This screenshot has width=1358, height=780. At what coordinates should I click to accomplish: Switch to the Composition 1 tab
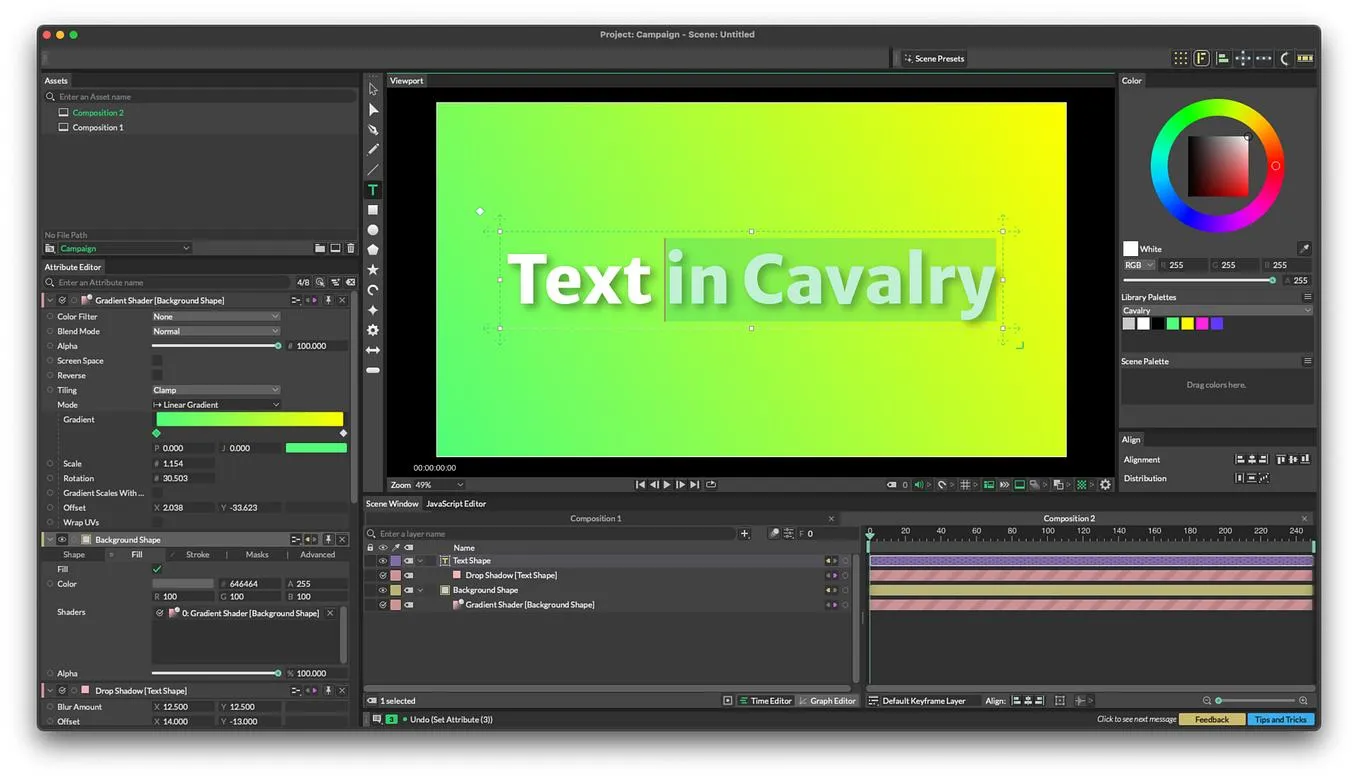(596, 518)
